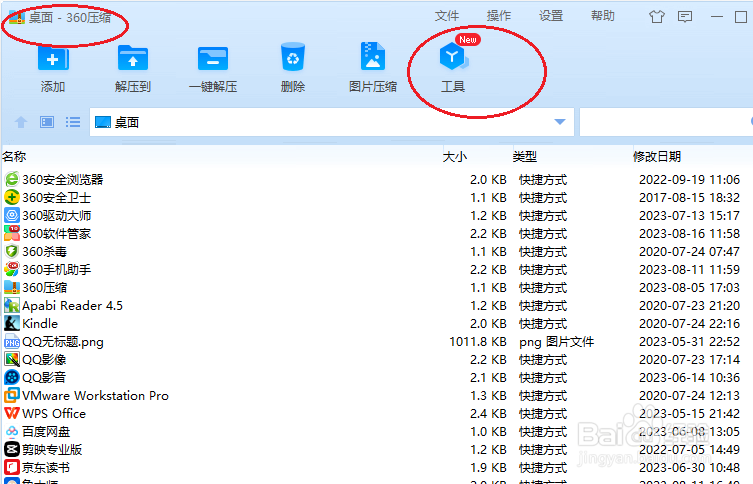Click the 京东读书 icon
This screenshot has height=484, width=753.
click(x=12, y=467)
